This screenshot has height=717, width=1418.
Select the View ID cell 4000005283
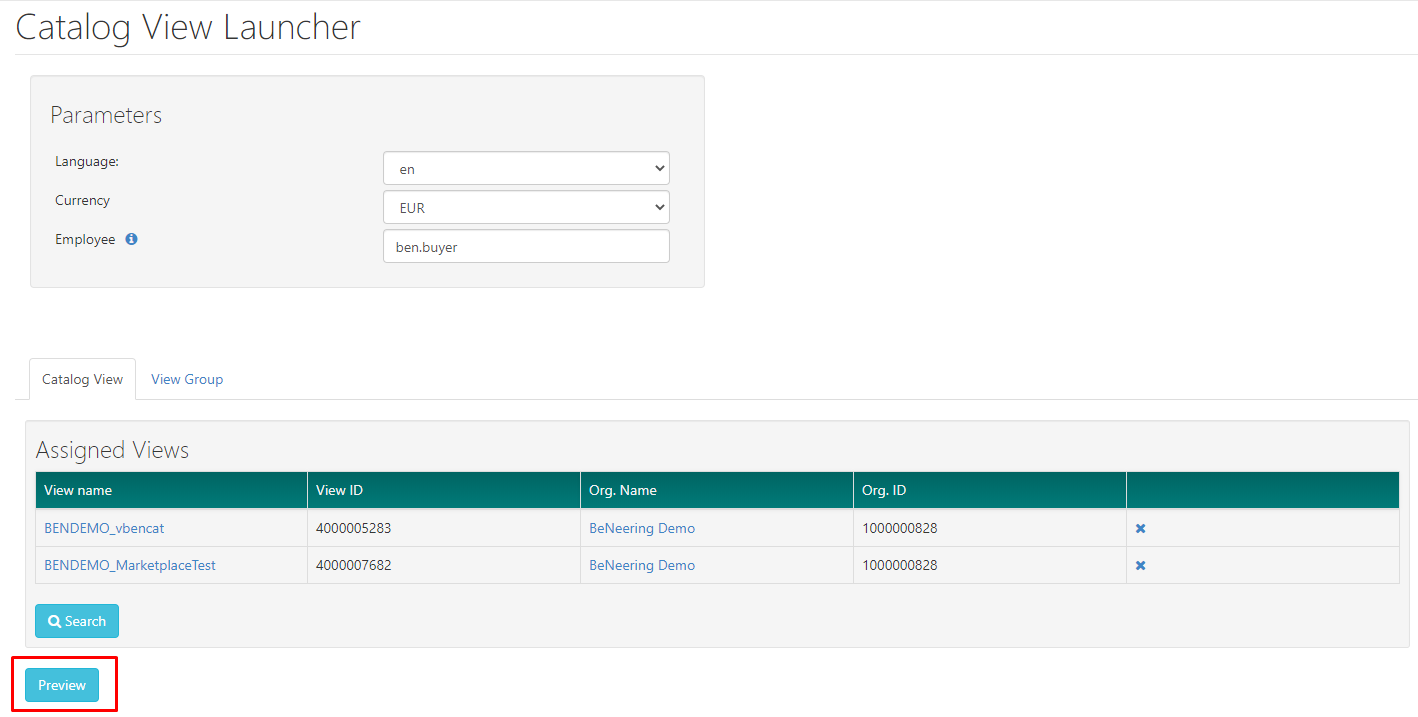point(353,528)
